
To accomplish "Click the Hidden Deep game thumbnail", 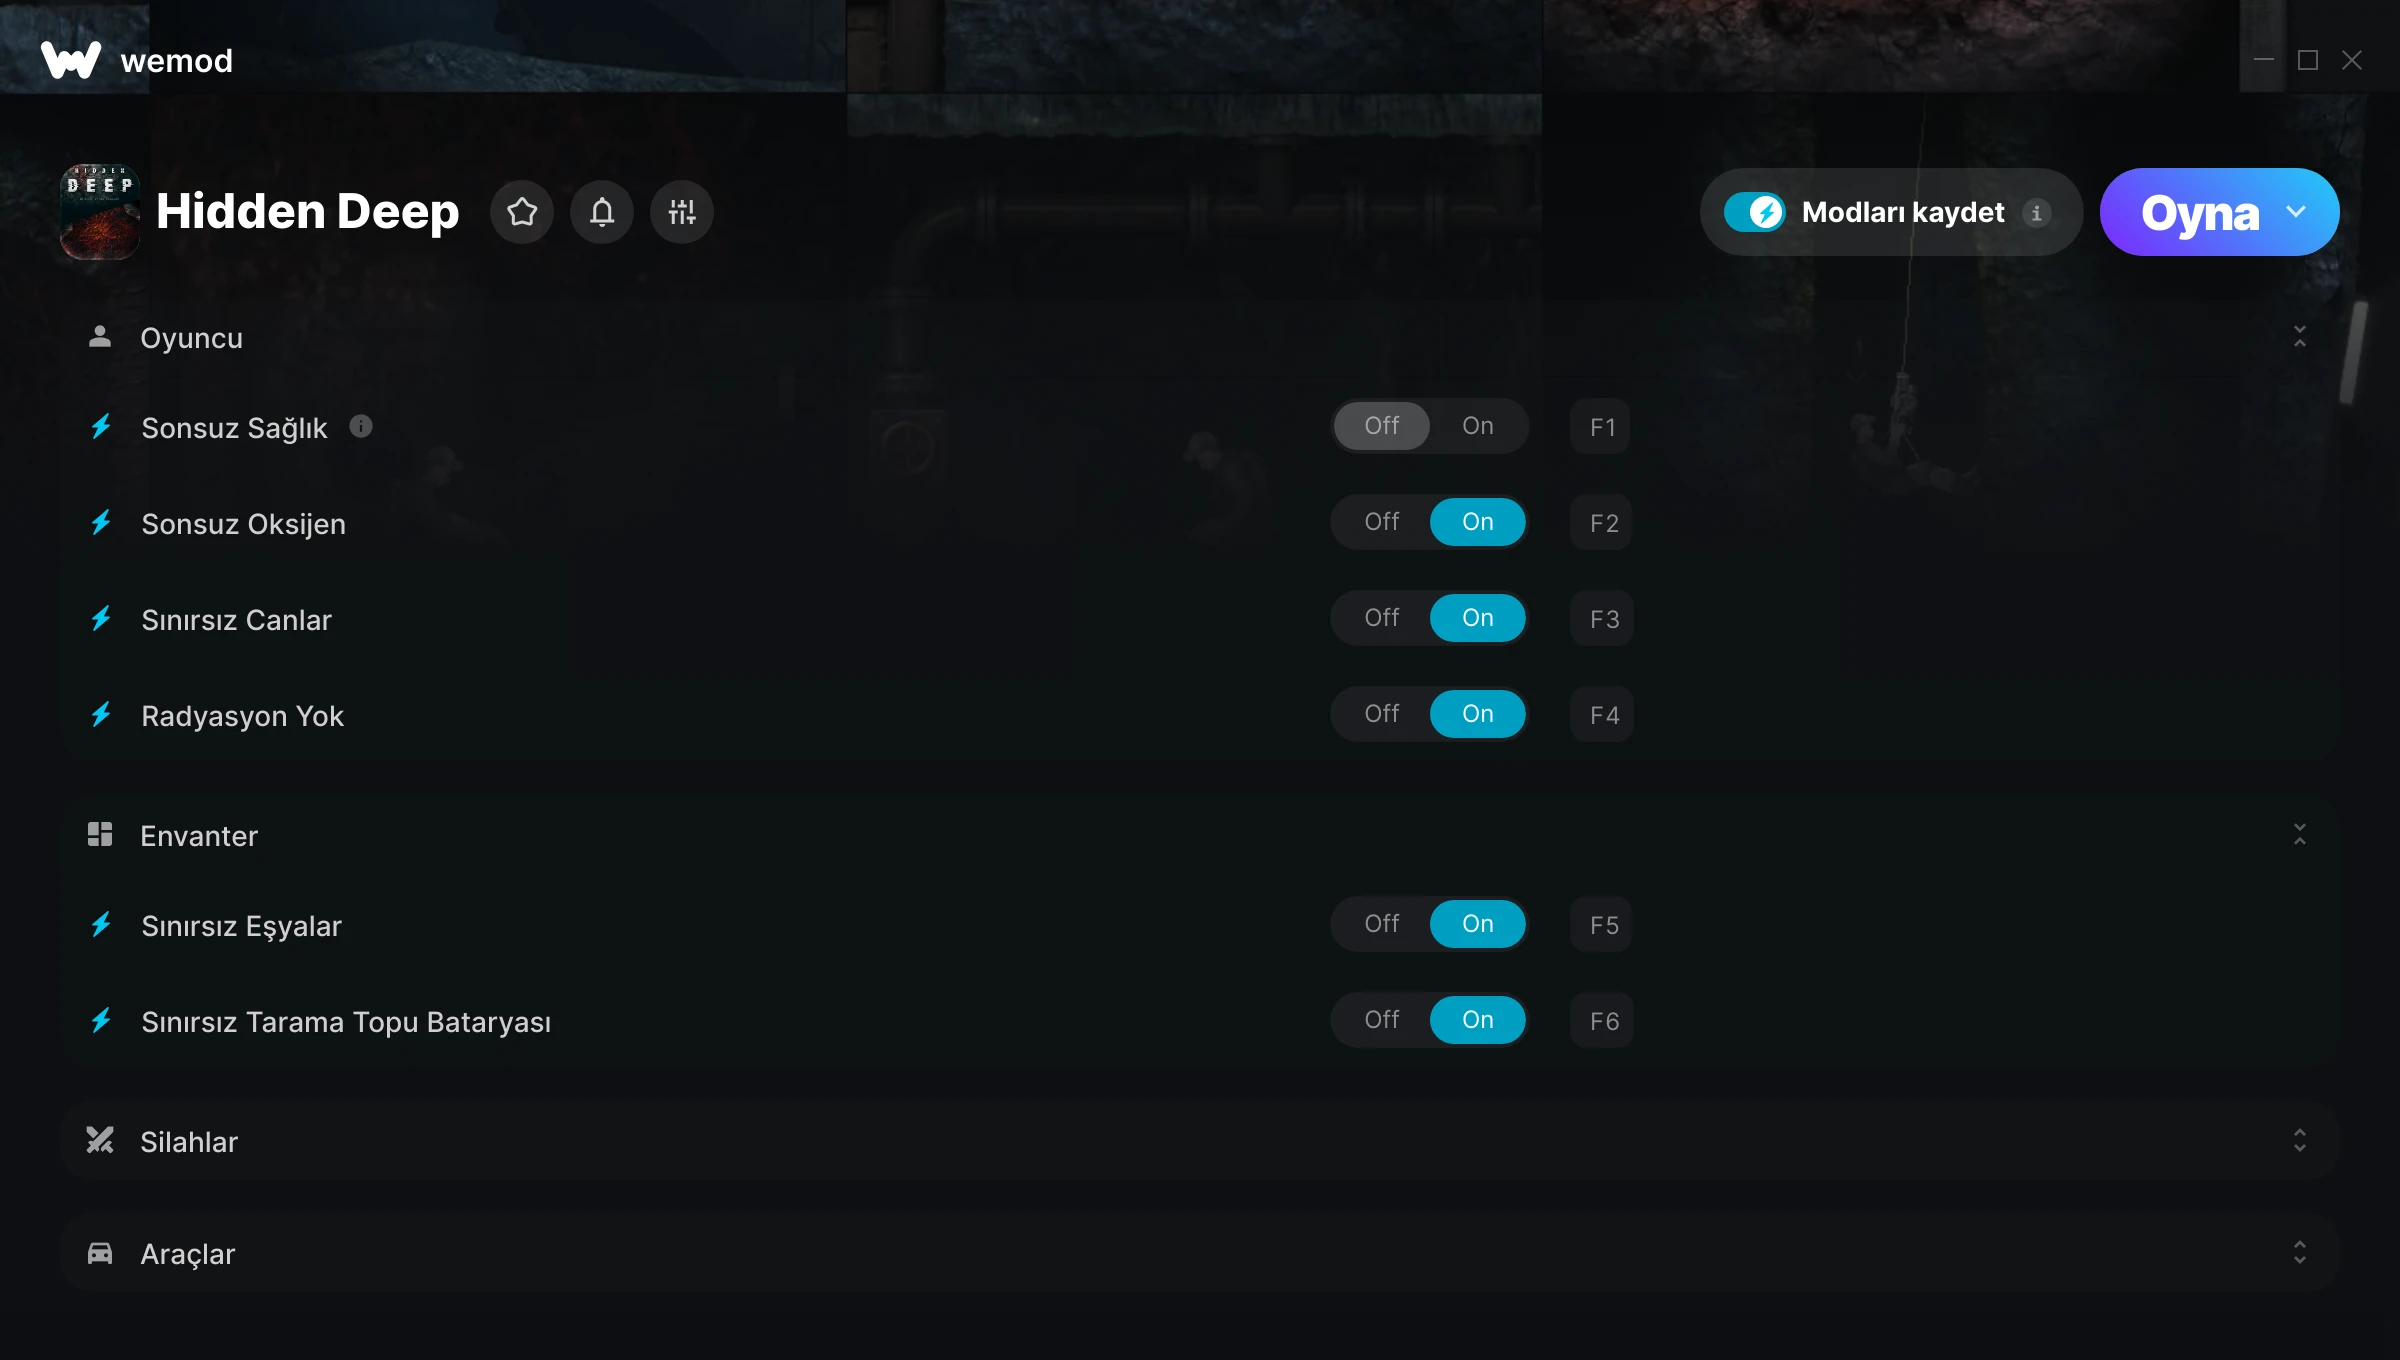I will click(x=100, y=212).
